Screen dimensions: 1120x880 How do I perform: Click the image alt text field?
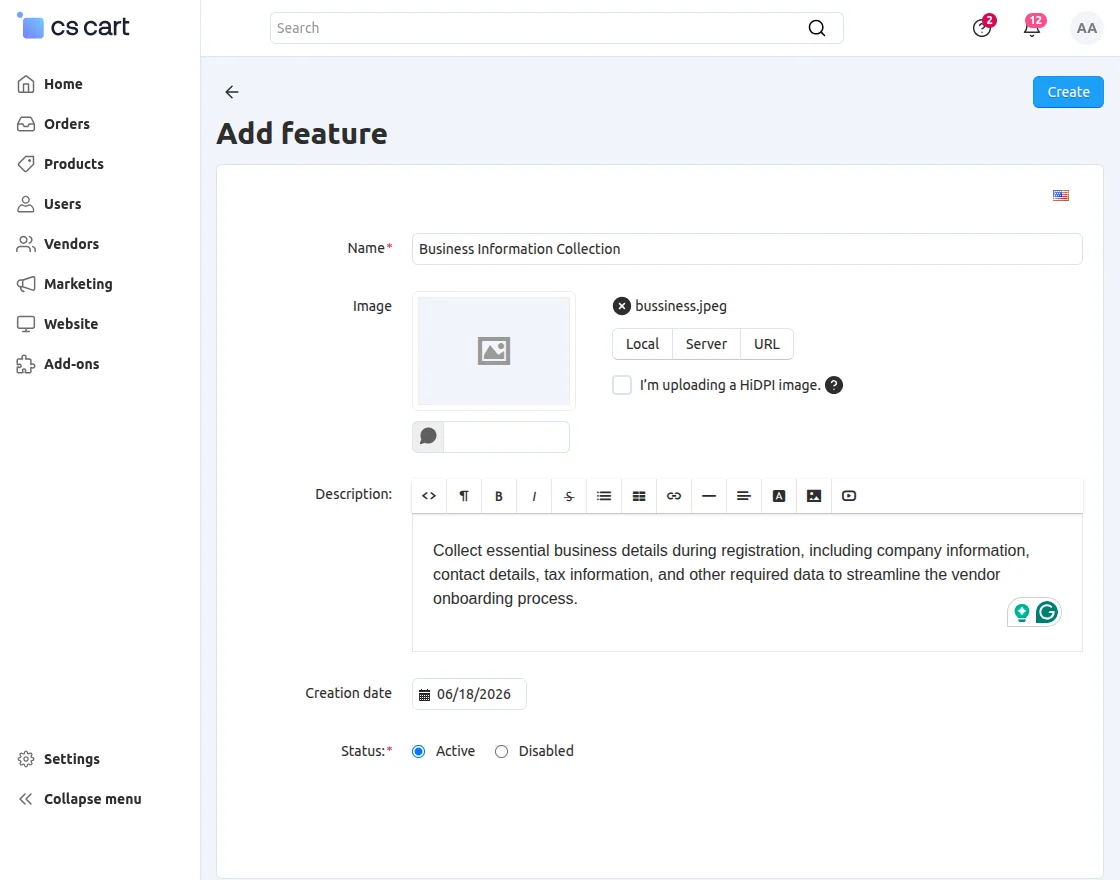tap(506, 436)
